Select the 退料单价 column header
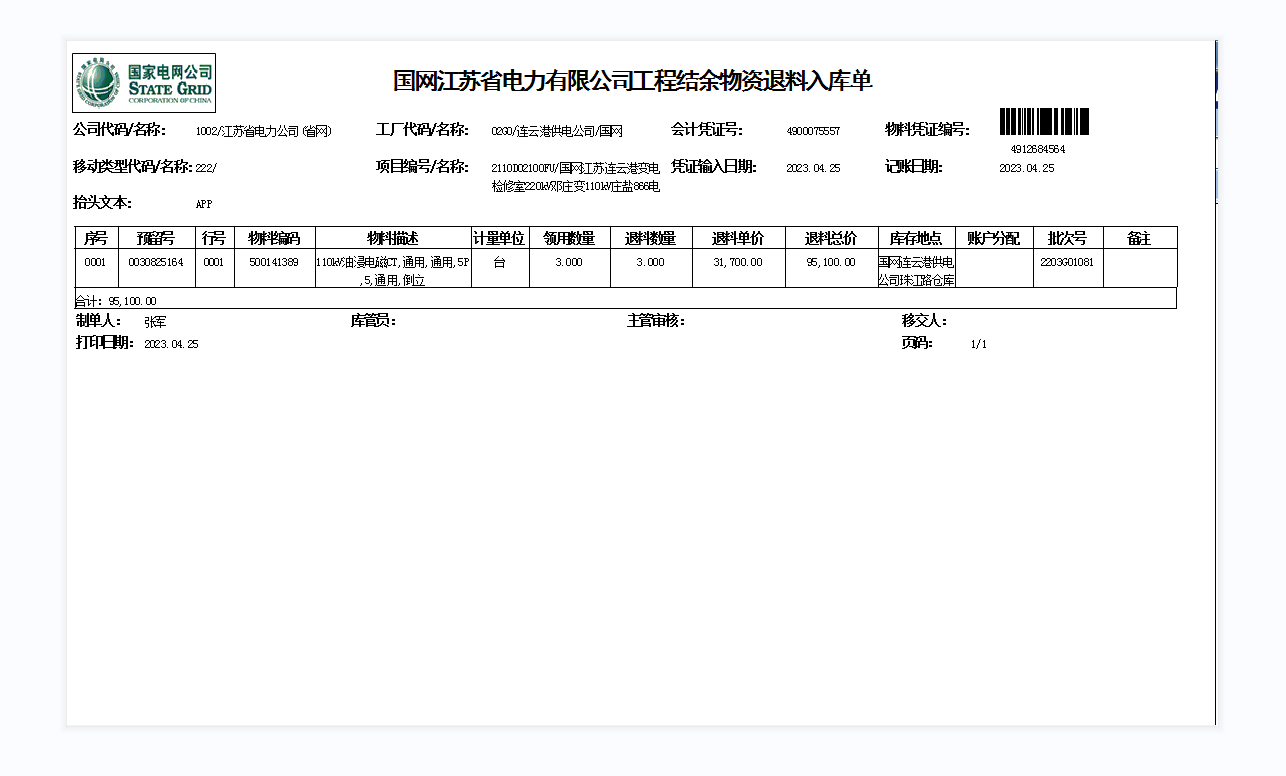 (738, 238)
